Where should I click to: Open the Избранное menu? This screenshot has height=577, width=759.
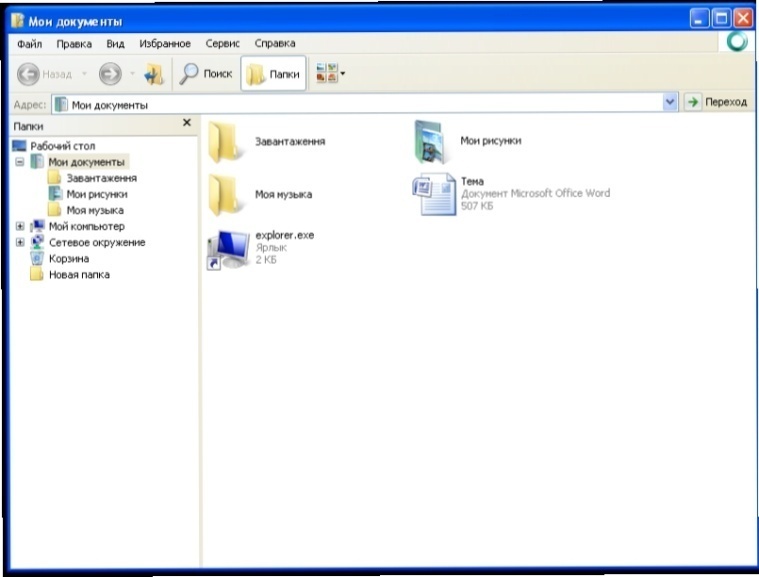click(165, 44)
